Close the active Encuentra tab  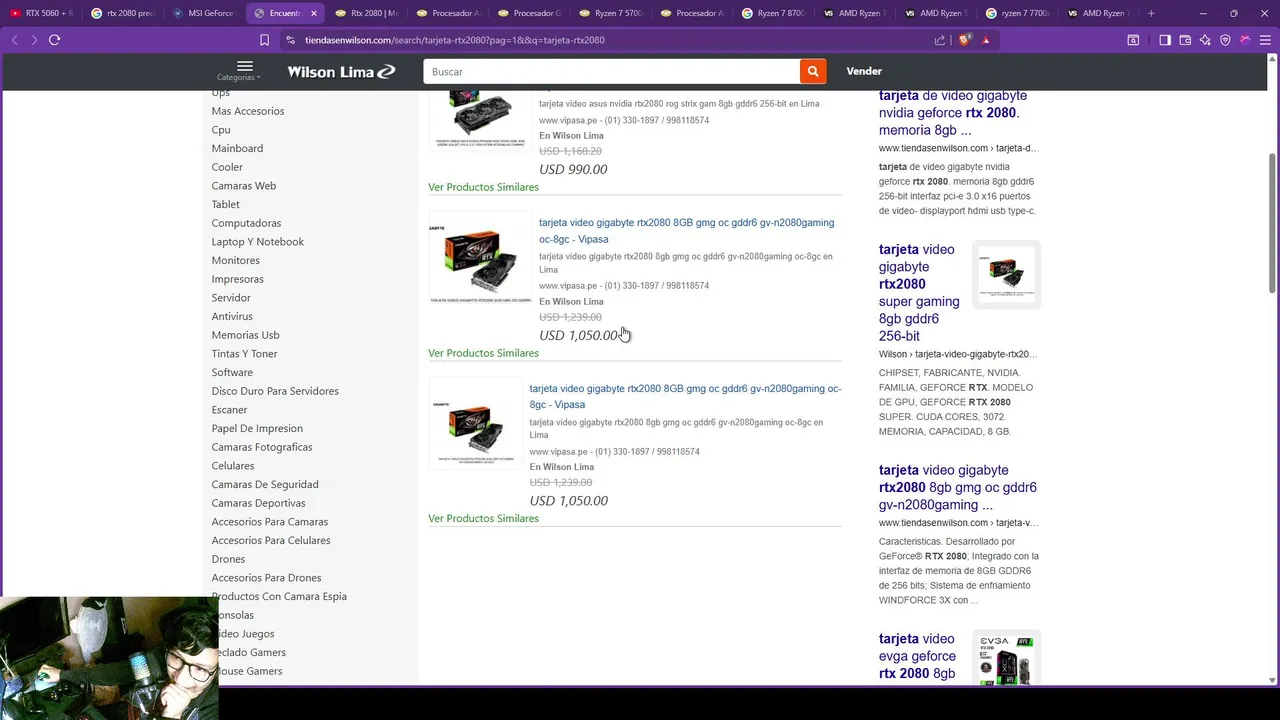313,13
